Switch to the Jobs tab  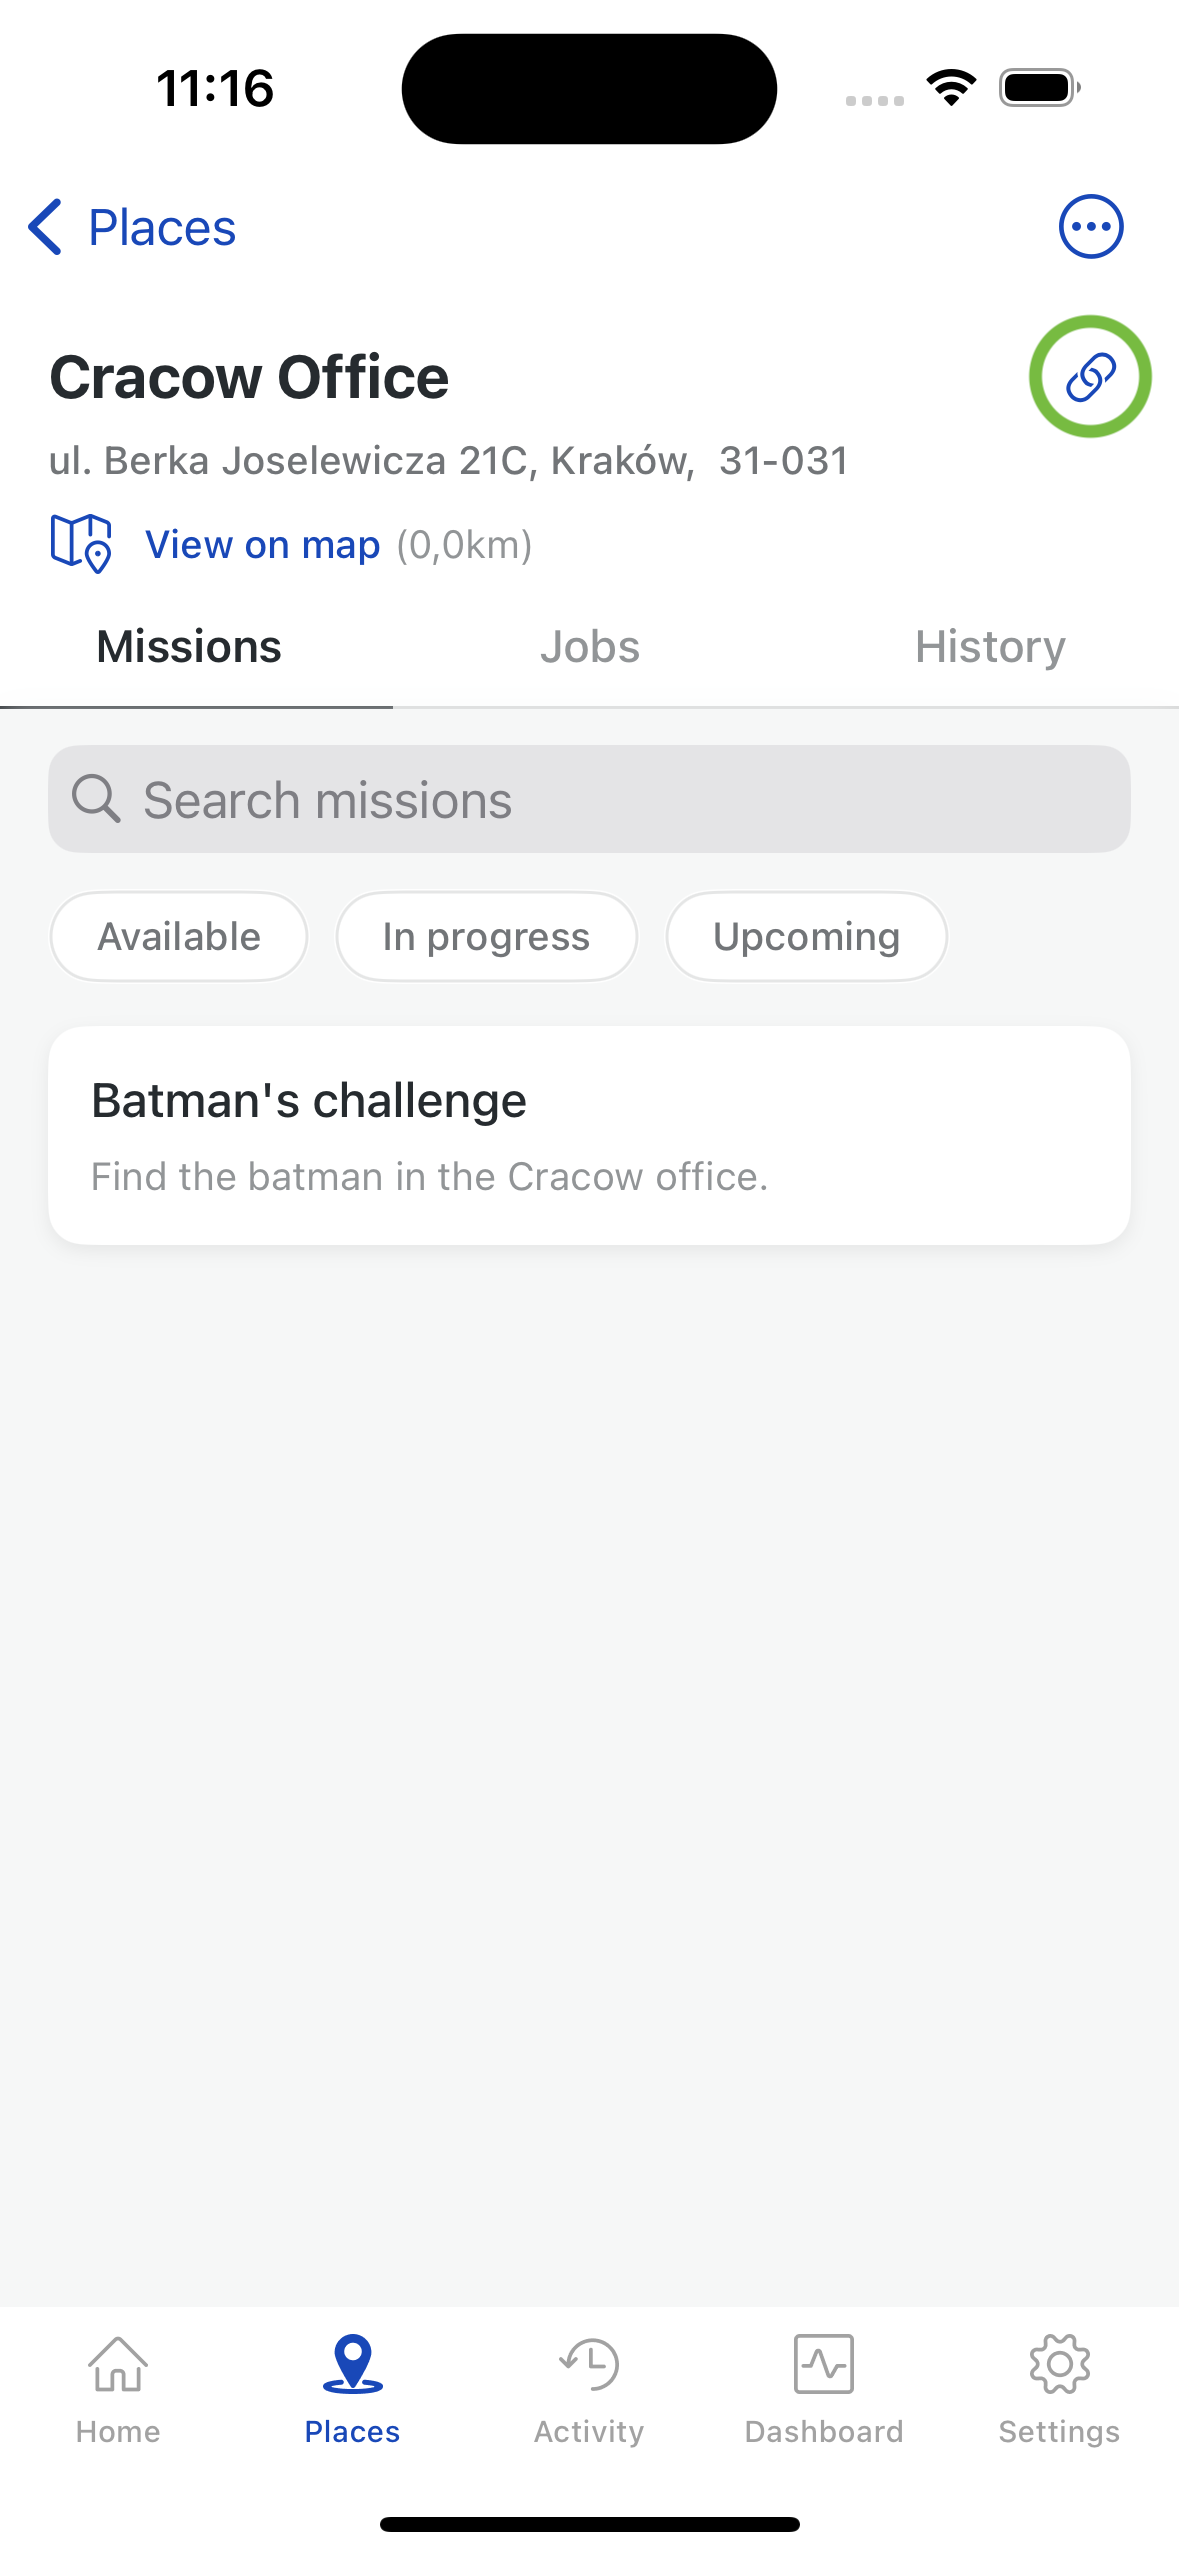pos(590,647)
